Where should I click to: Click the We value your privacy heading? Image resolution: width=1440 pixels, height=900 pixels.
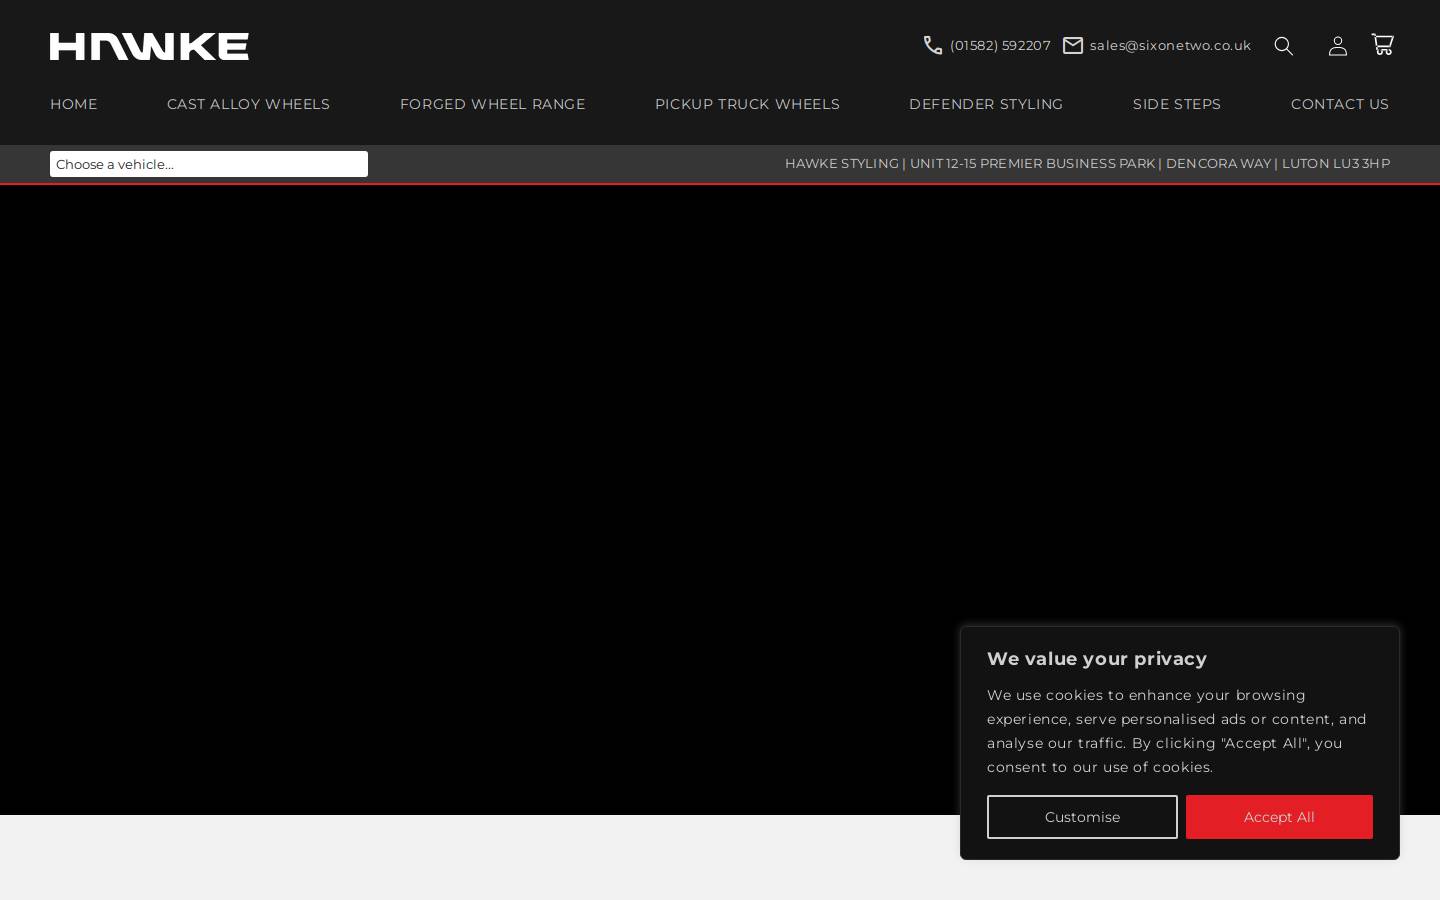[1097, 659]
